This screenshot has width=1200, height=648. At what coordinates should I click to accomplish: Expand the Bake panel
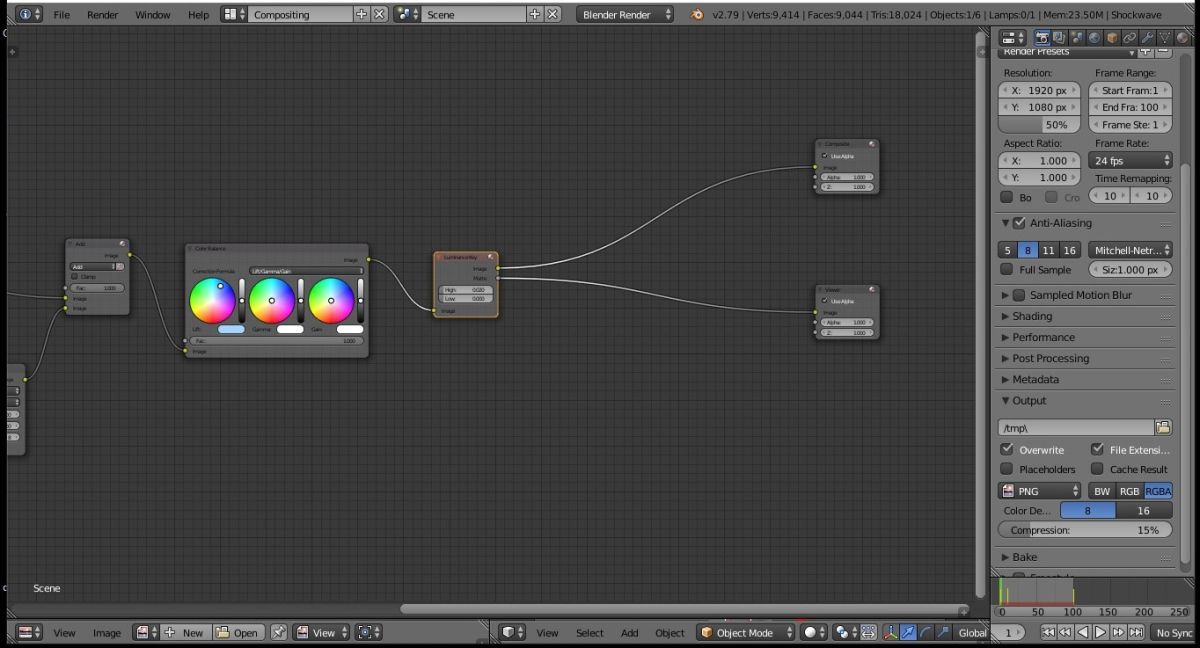1024,557
